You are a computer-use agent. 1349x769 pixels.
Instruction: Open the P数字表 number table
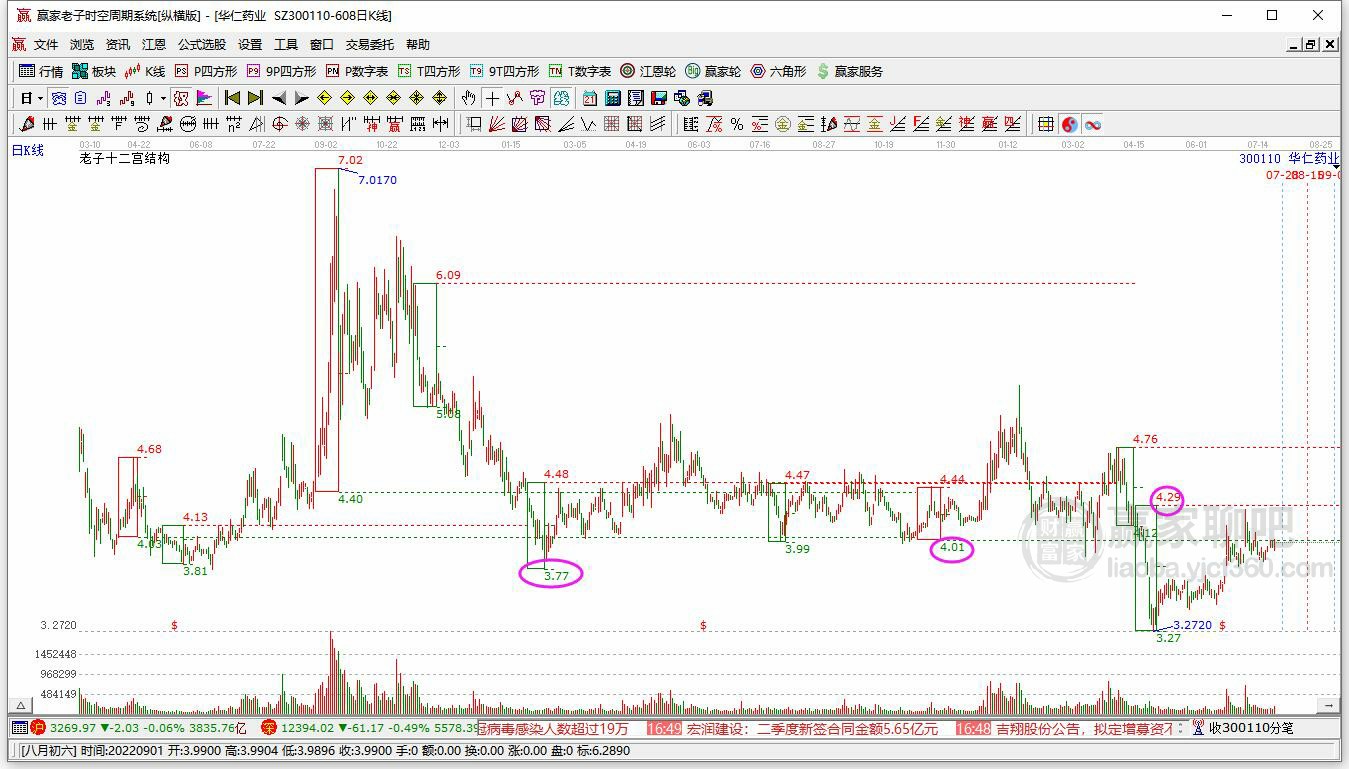click(x=357, y=71)
